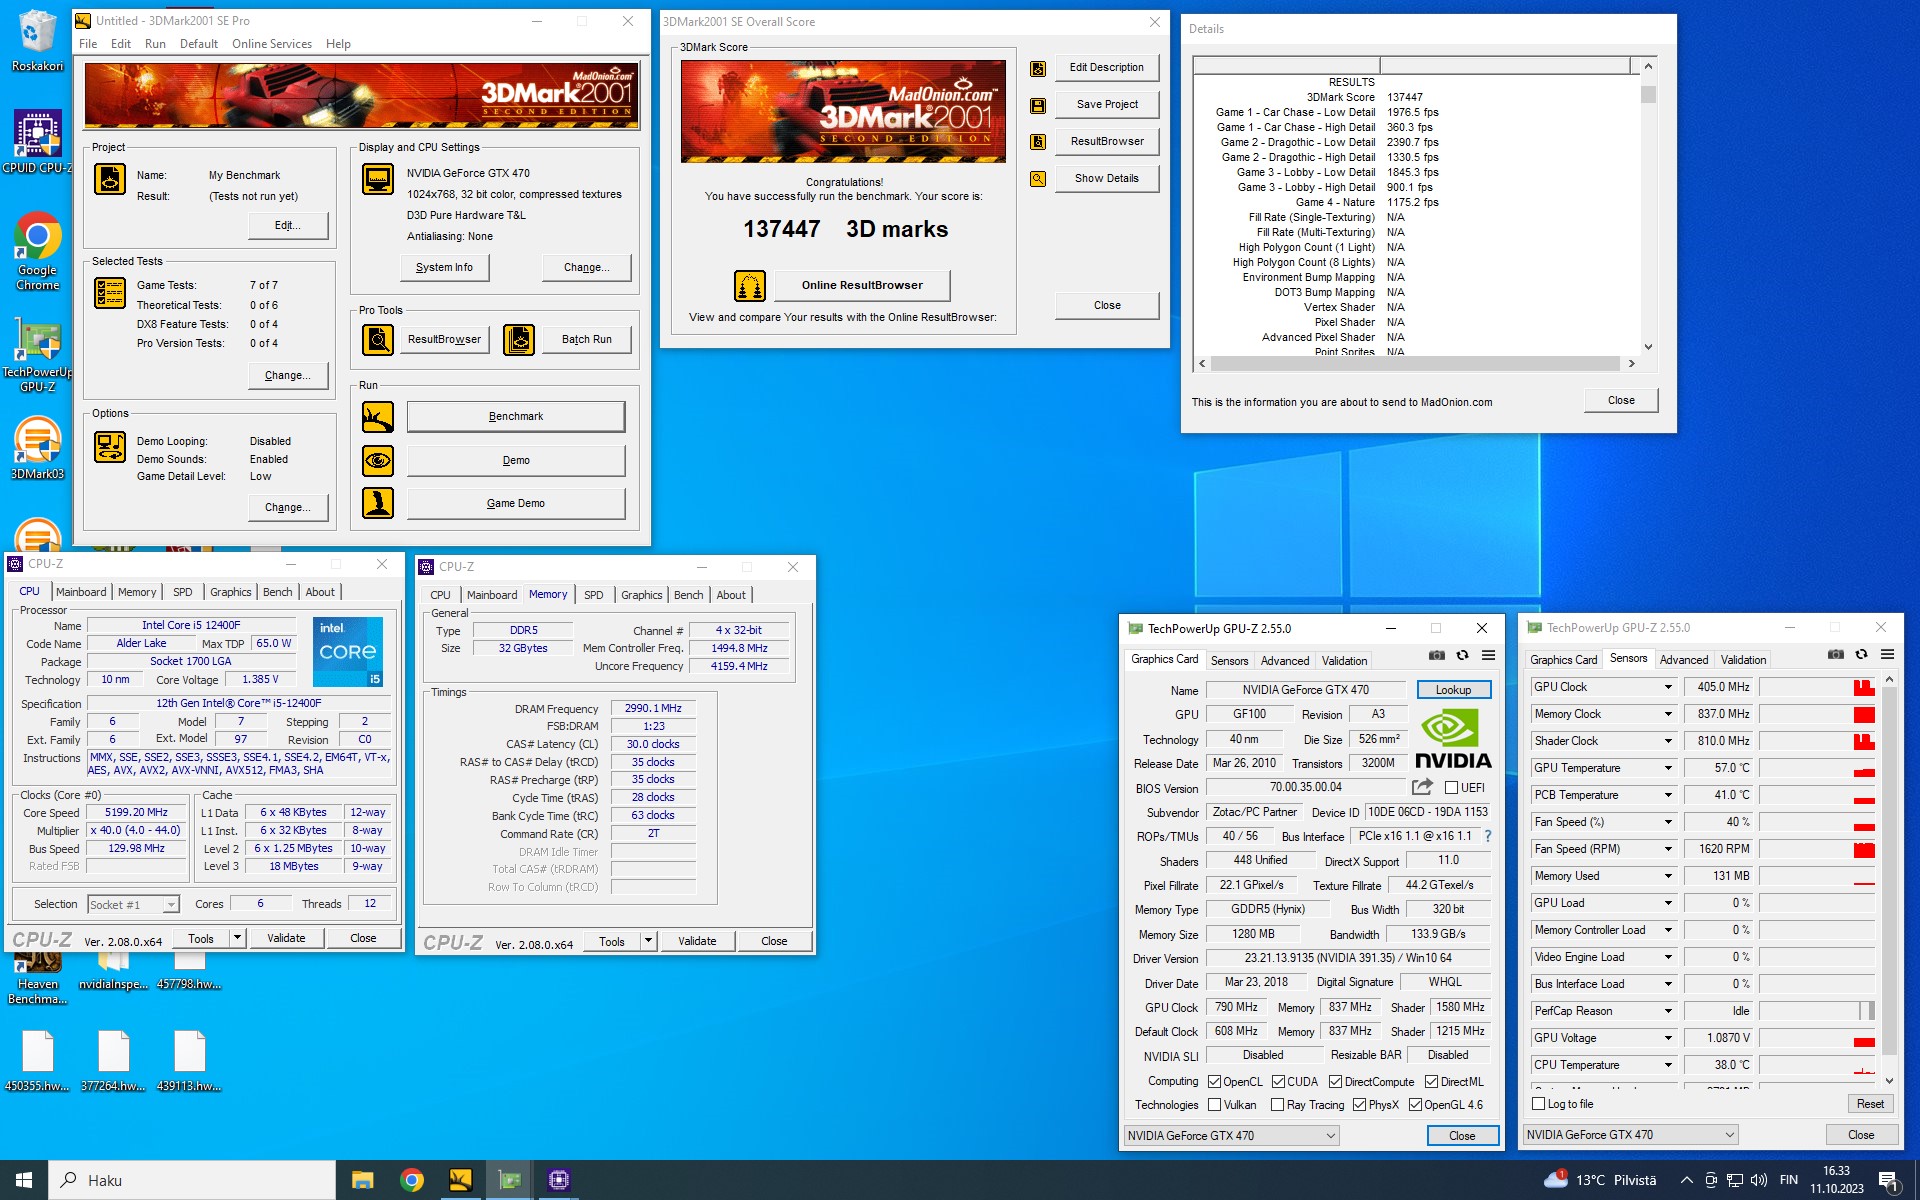
Task: Click the Display and CPU Settings monitor icon
Action: click(x=378, y=180)
